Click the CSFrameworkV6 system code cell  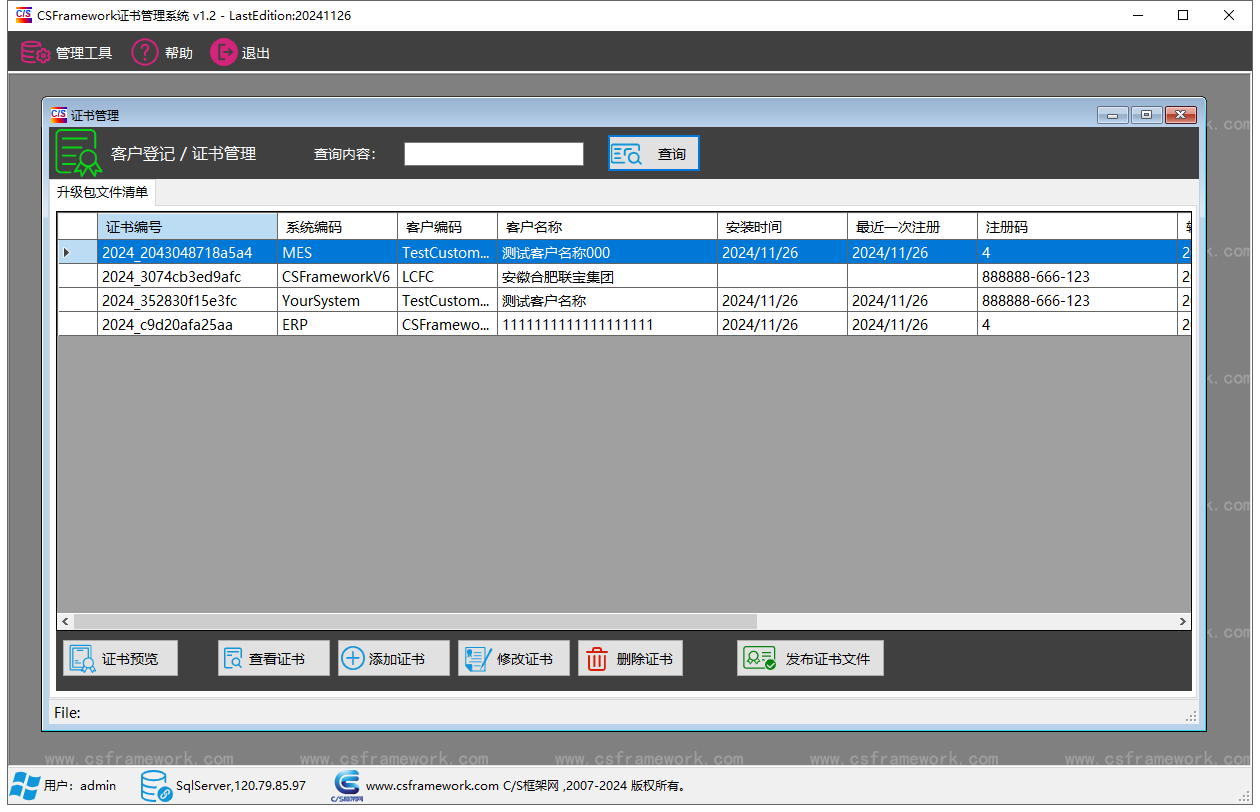337,277
